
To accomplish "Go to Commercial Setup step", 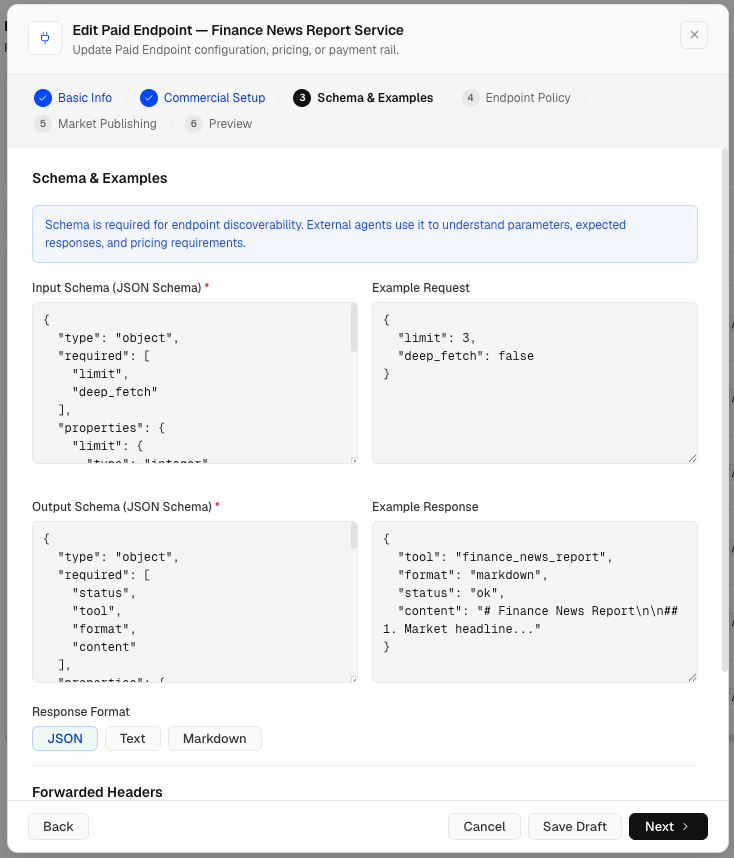I will point(215,98).
